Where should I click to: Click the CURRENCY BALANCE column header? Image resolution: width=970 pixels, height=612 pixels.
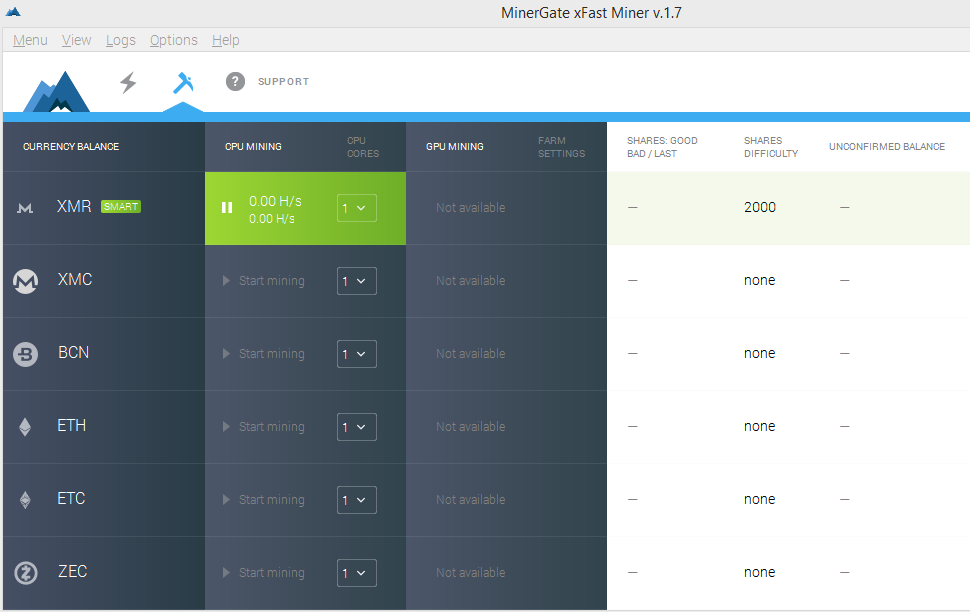point(71,147)
